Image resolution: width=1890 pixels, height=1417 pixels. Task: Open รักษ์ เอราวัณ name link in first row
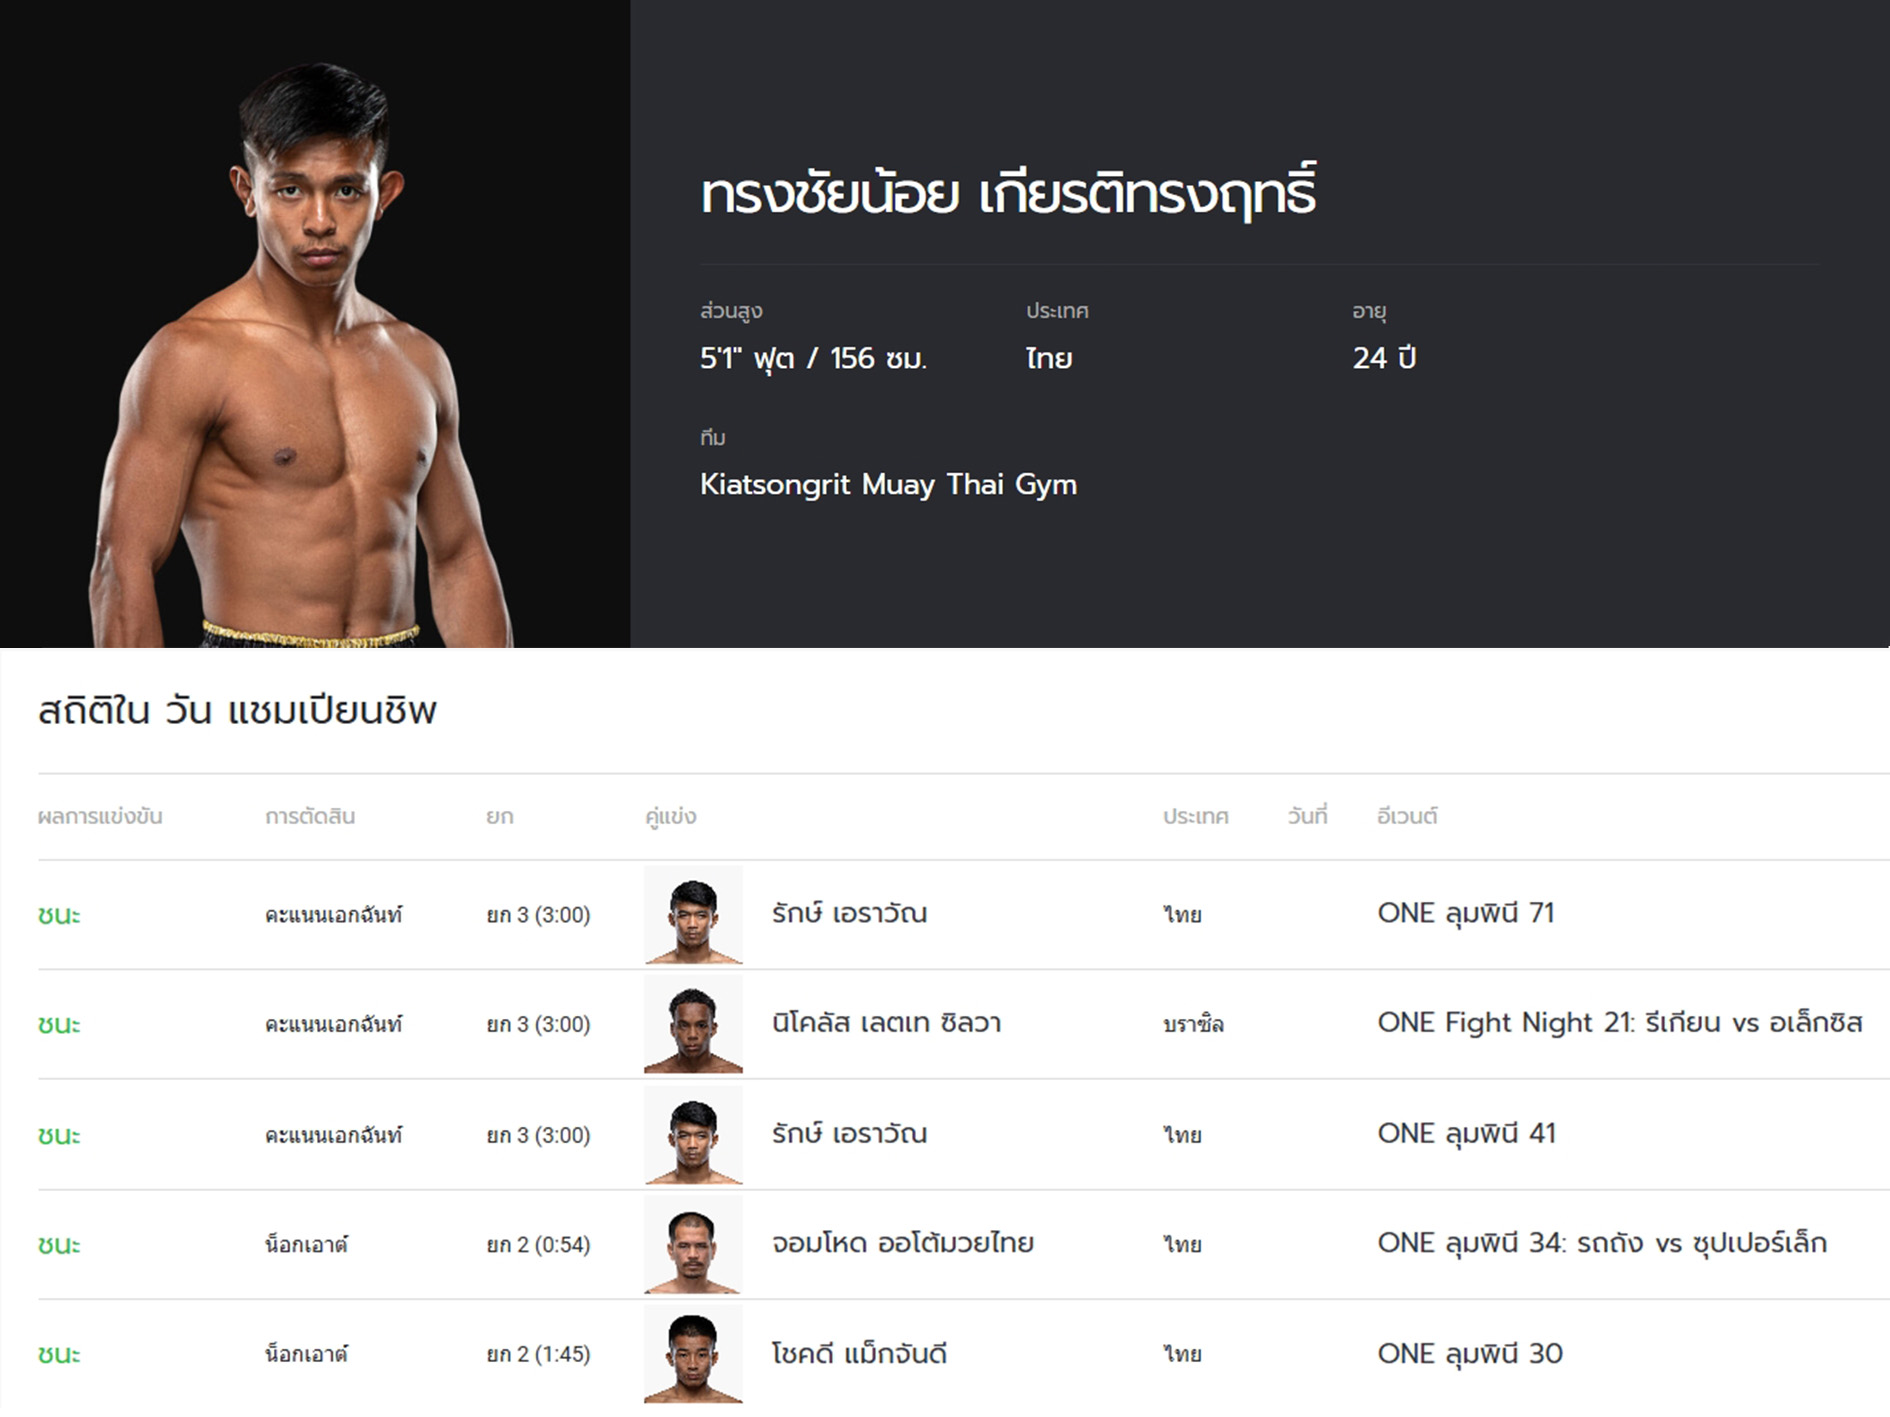point(849,913)
